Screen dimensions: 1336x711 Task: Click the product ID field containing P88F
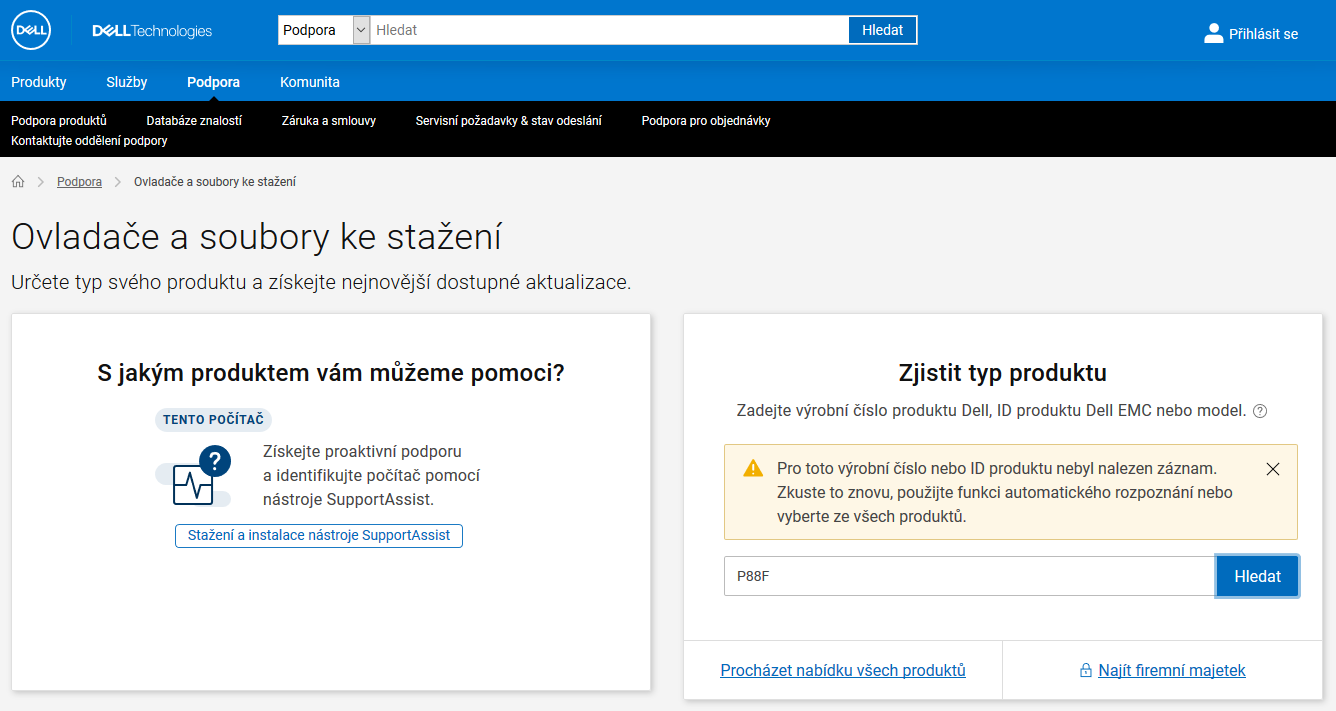tap(969, 576)
